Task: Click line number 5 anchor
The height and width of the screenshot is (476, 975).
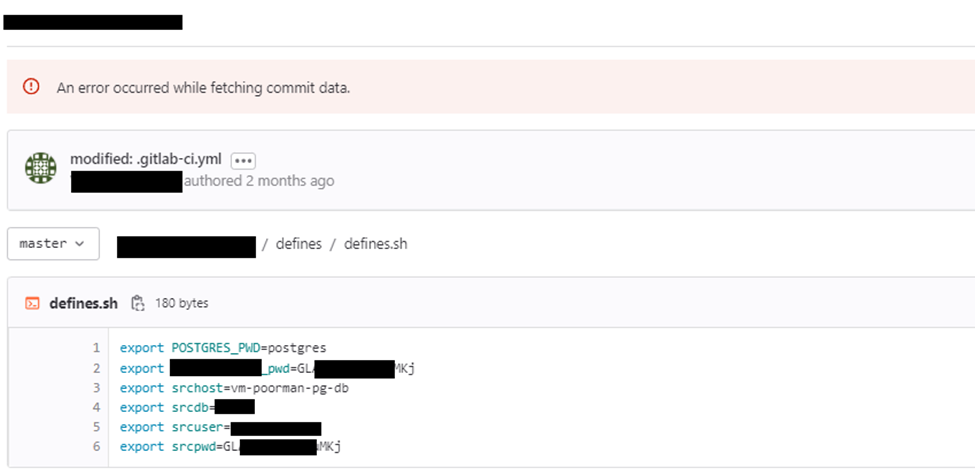Action: (x=96, y=427)
